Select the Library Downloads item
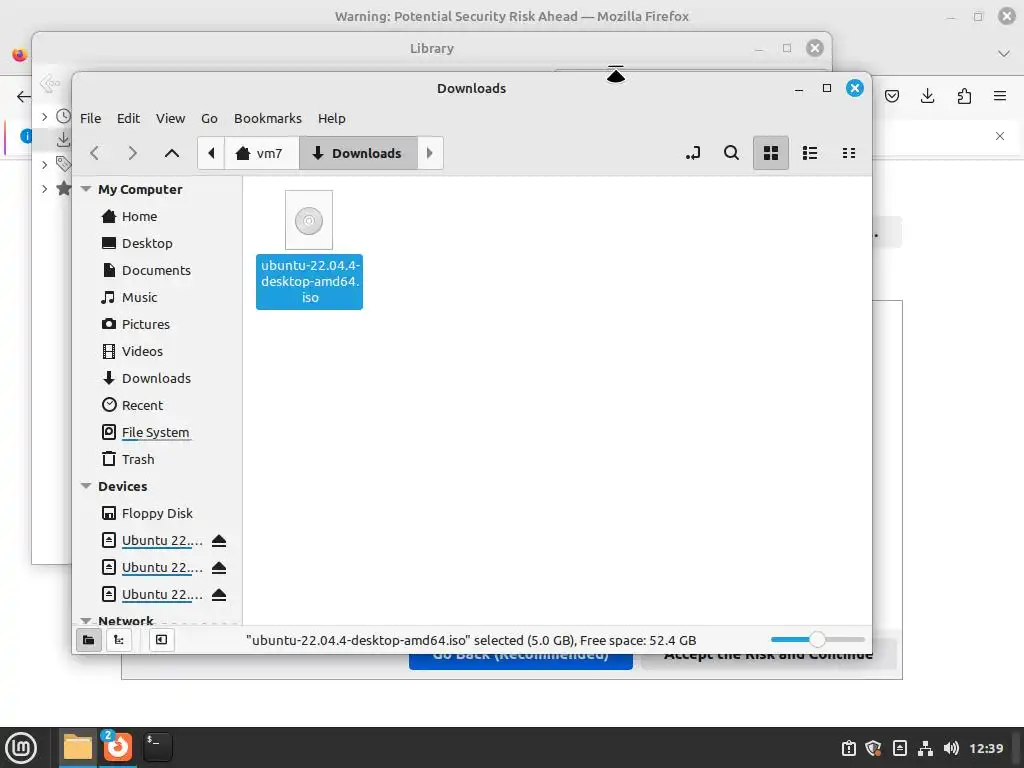The image size is (1024, 768). pos(63,138)
